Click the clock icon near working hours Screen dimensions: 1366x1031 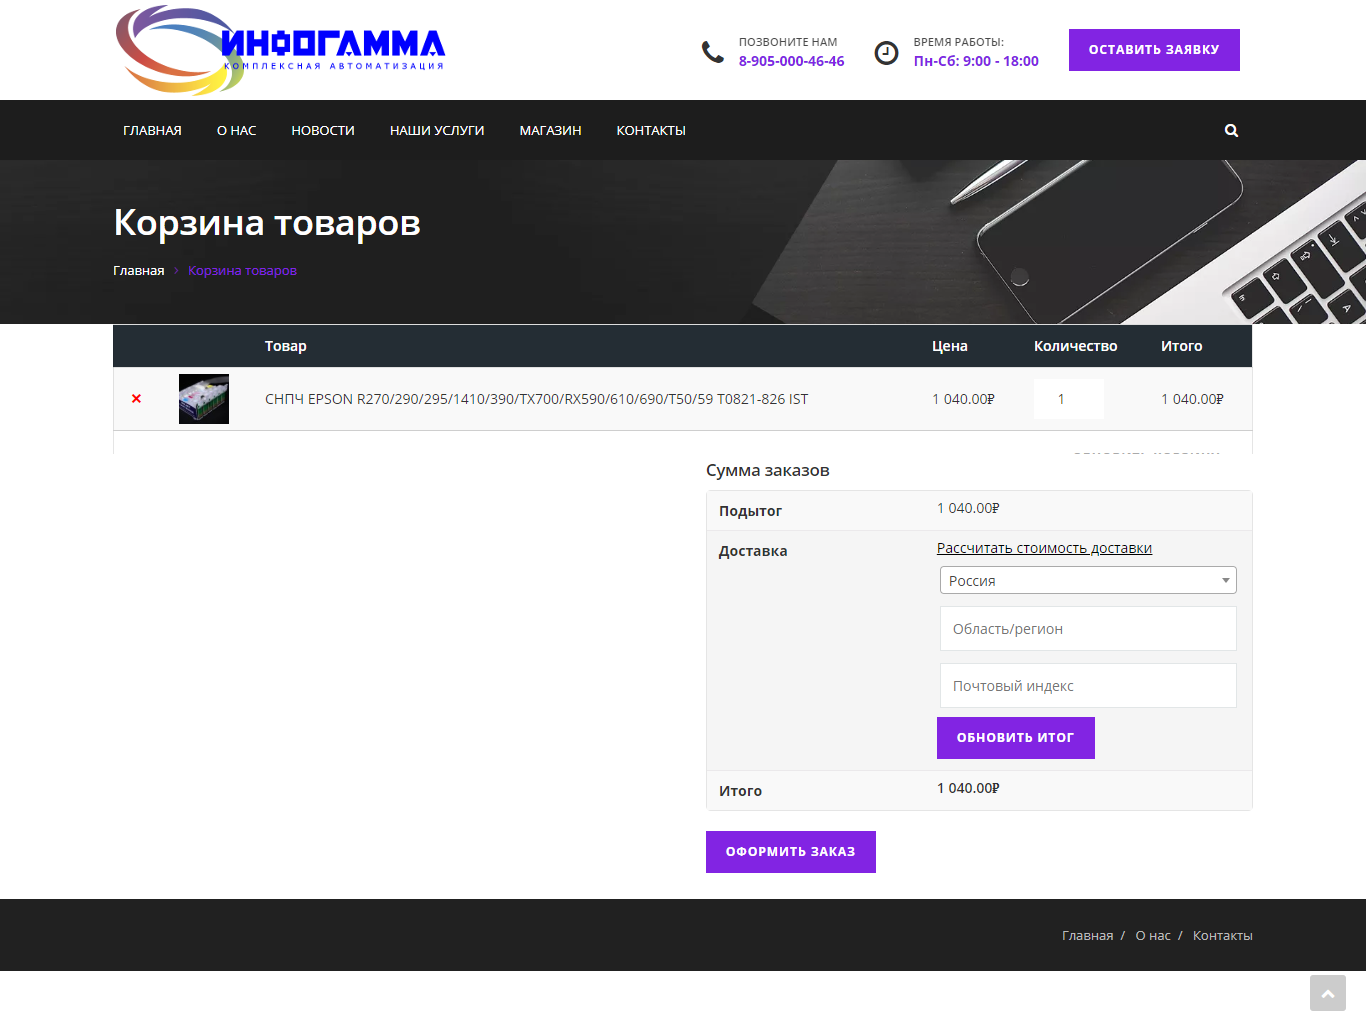(887, 52)
